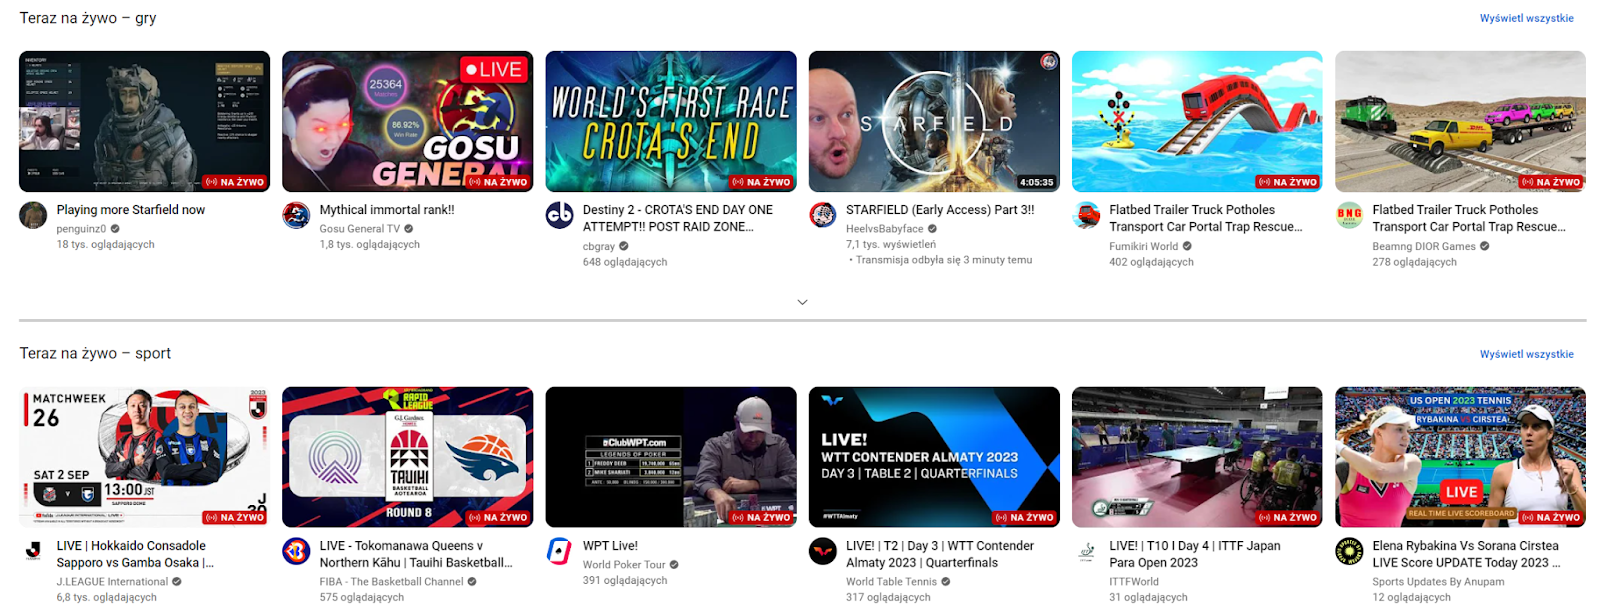Open J.LEAGUE International channel avatar
Screen dimensions: 1600x616
[33, 551]
